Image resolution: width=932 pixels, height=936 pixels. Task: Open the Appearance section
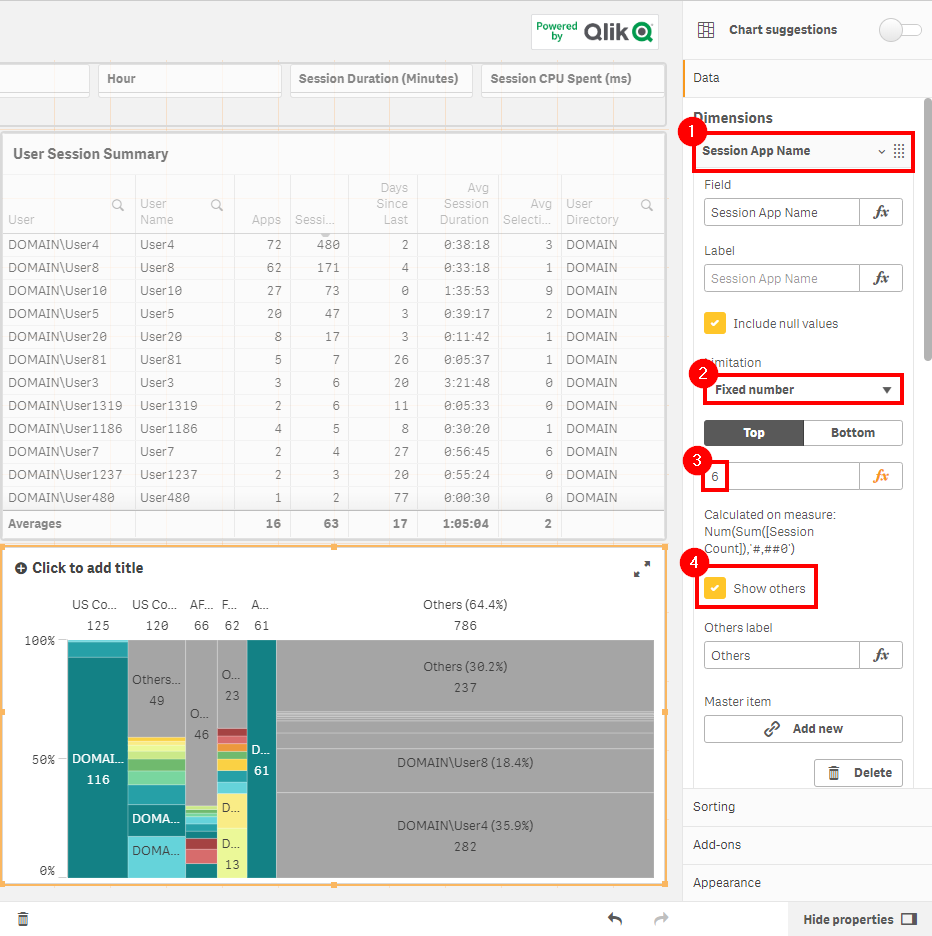[x=727, y=883]
